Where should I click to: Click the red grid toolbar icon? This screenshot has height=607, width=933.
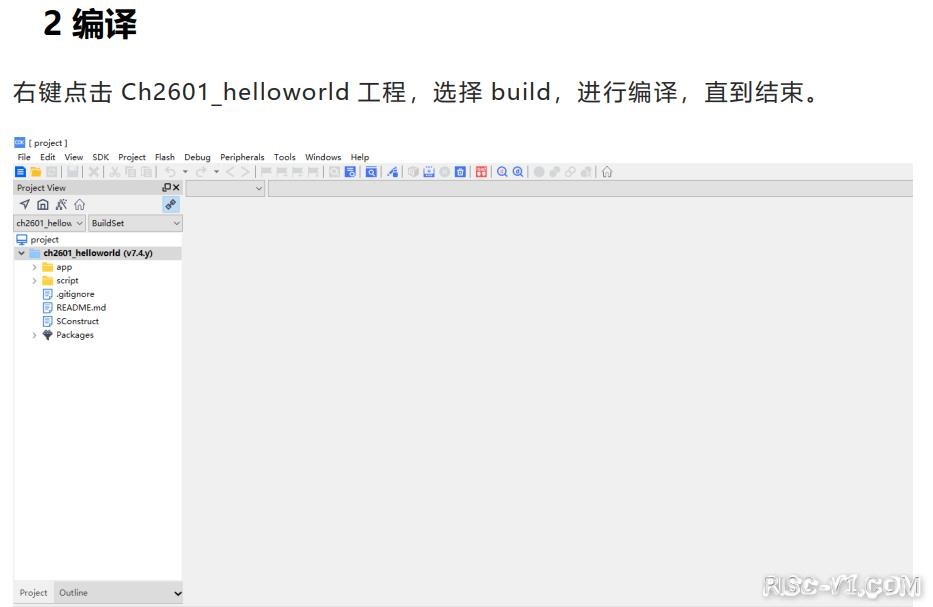[481, 172]
